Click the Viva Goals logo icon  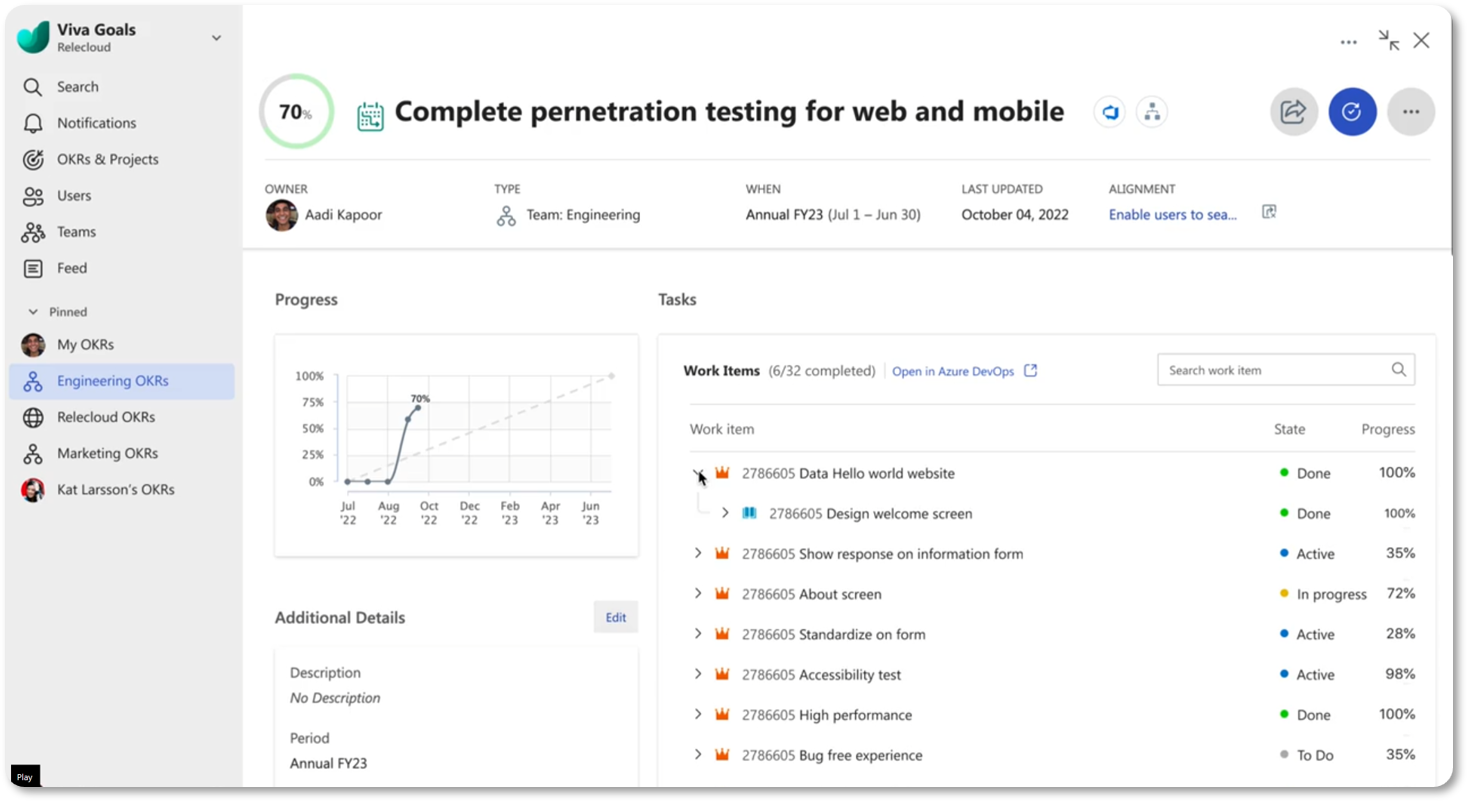pos(33,37)
